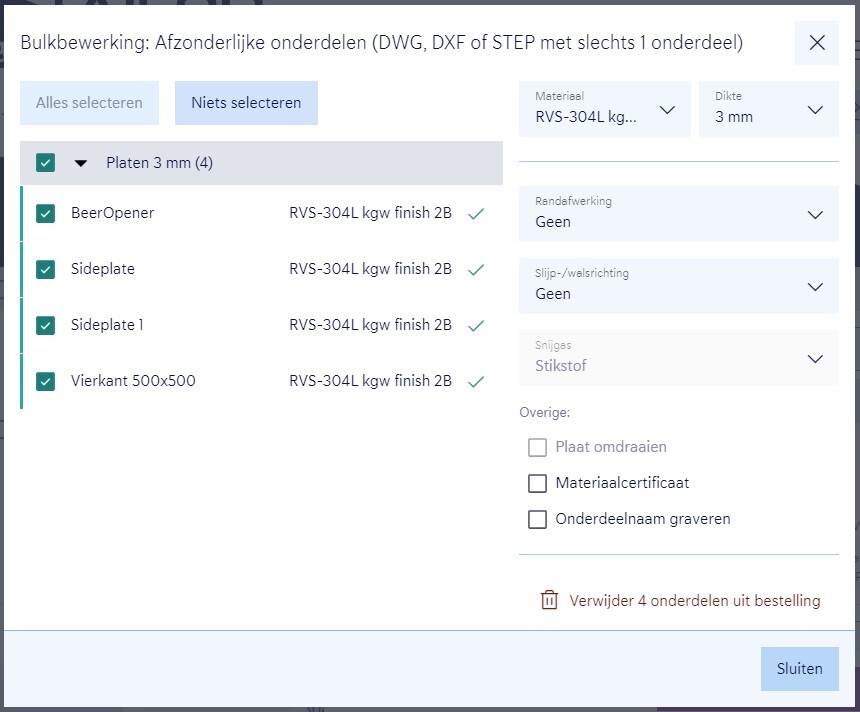Collapse the Platen 3 mm group arrow
This screenshot has width=860, height=712.
82,163
